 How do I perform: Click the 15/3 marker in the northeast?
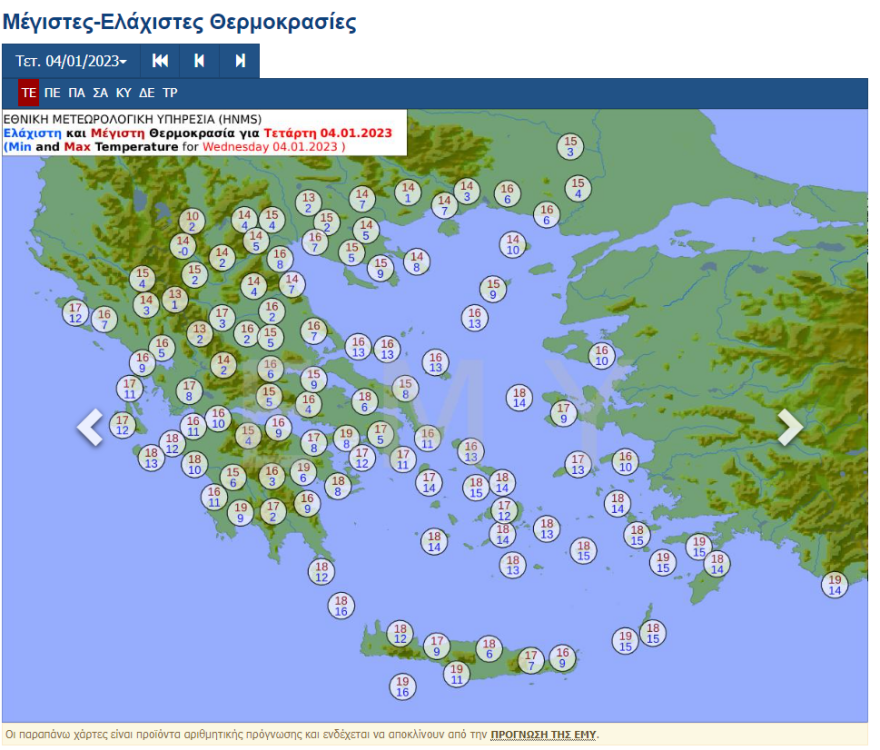coord(572,147)
